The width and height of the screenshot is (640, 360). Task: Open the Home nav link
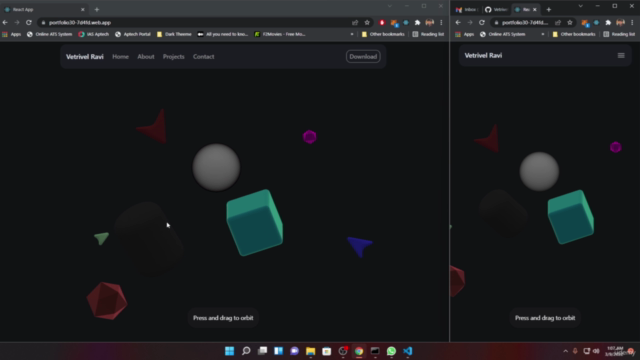coord(120,57)
